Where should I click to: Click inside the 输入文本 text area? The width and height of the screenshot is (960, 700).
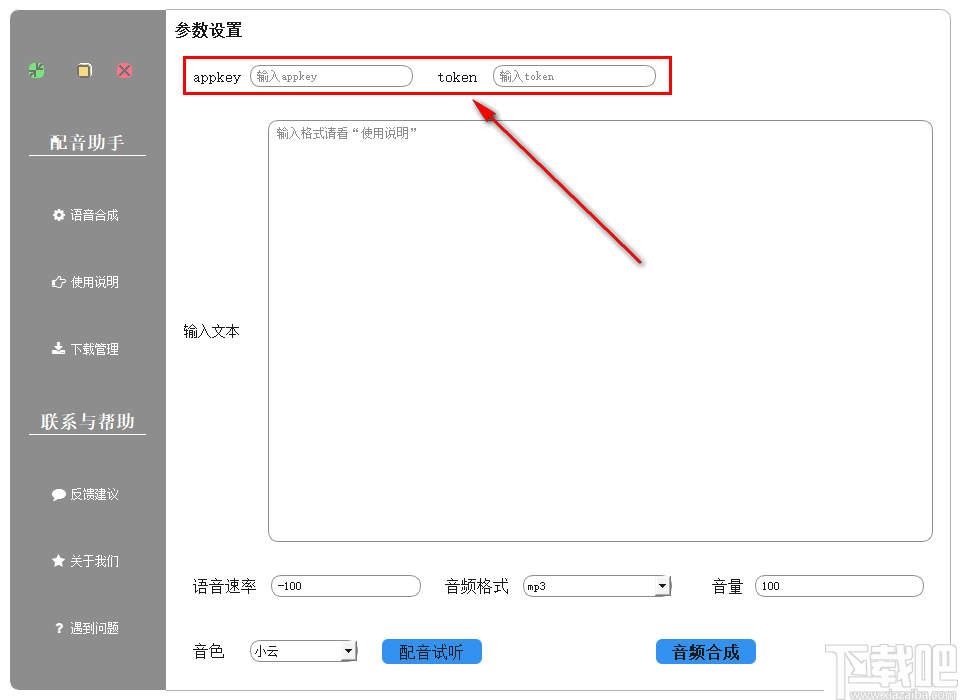[x=600, y=330]
